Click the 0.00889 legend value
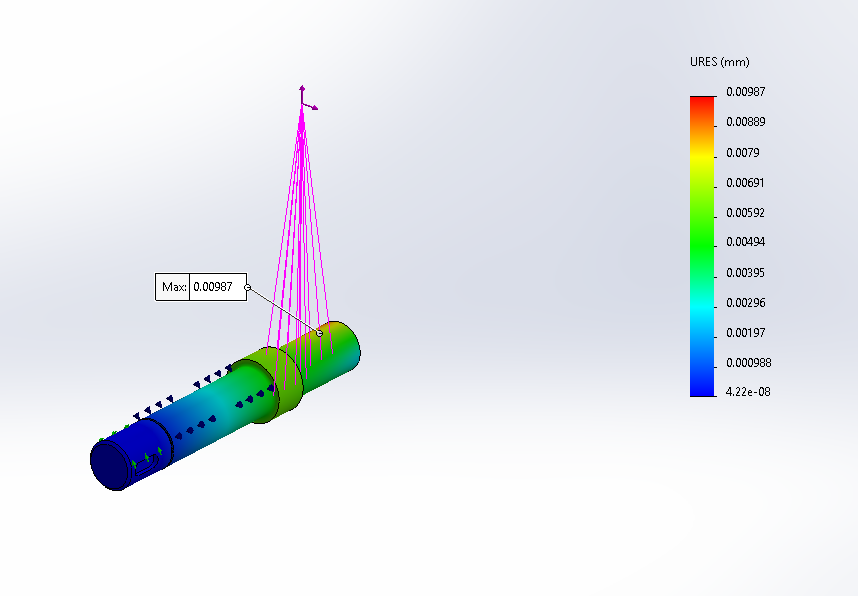The image size is (858, 596). (x=745, y=122)
